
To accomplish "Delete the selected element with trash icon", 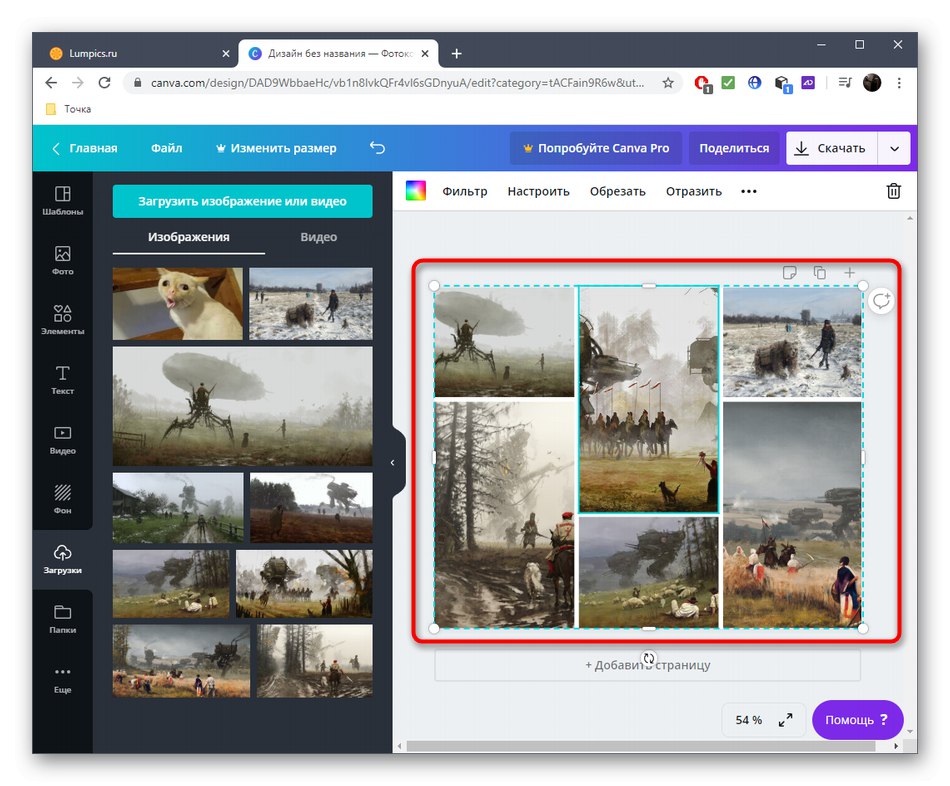I will click(x=893, y=191).
